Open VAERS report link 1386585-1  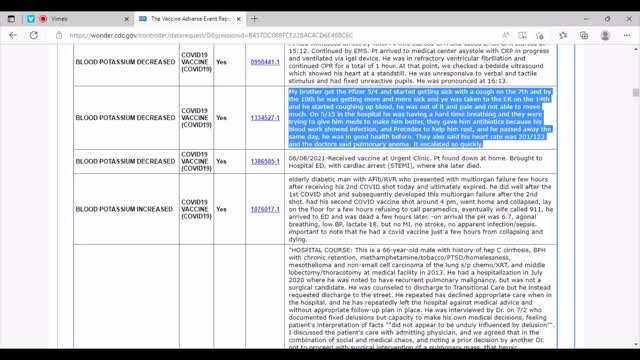(265, 161)
